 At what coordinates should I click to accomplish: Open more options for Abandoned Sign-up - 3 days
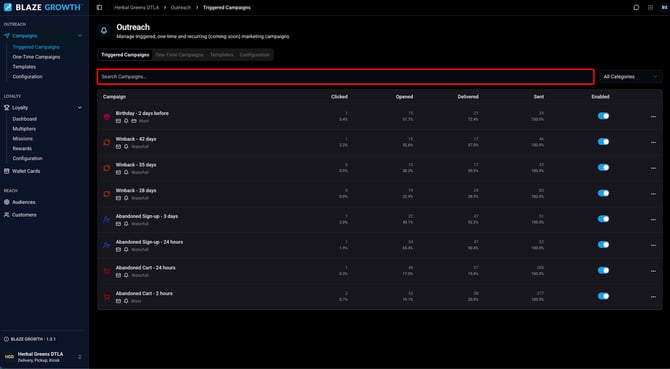(x=653, y=220)
